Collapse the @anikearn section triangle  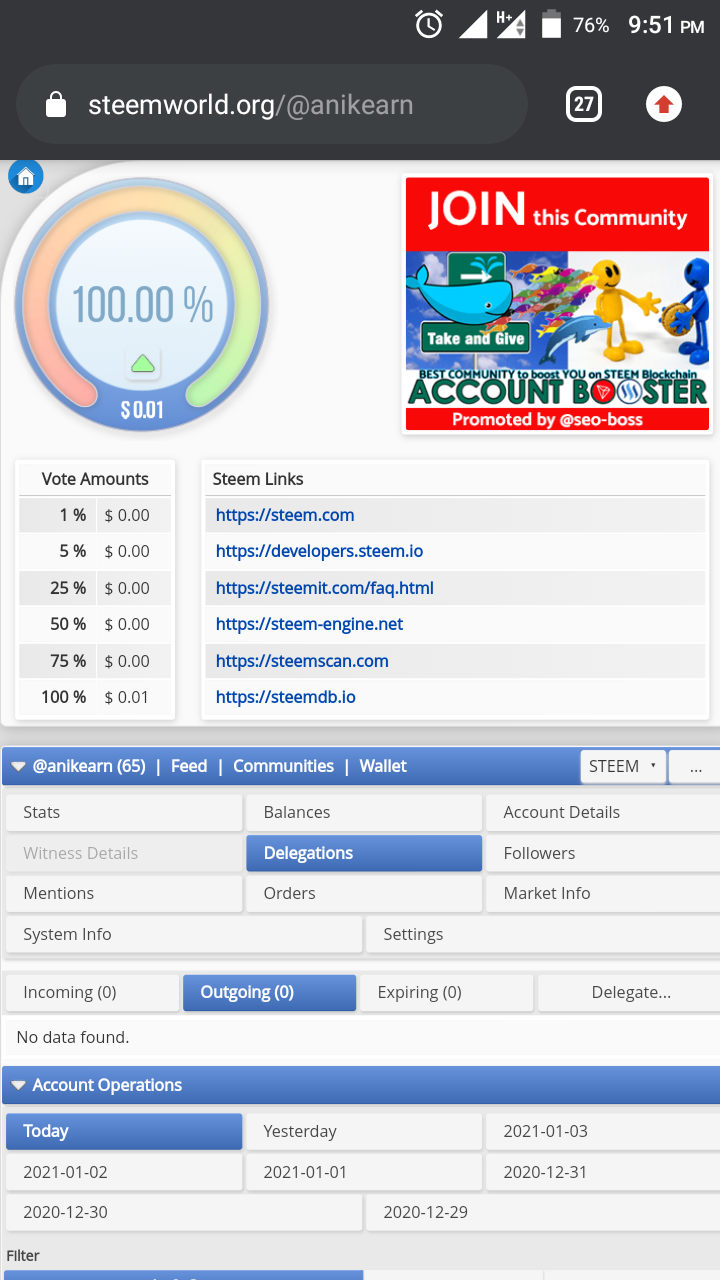18,766
